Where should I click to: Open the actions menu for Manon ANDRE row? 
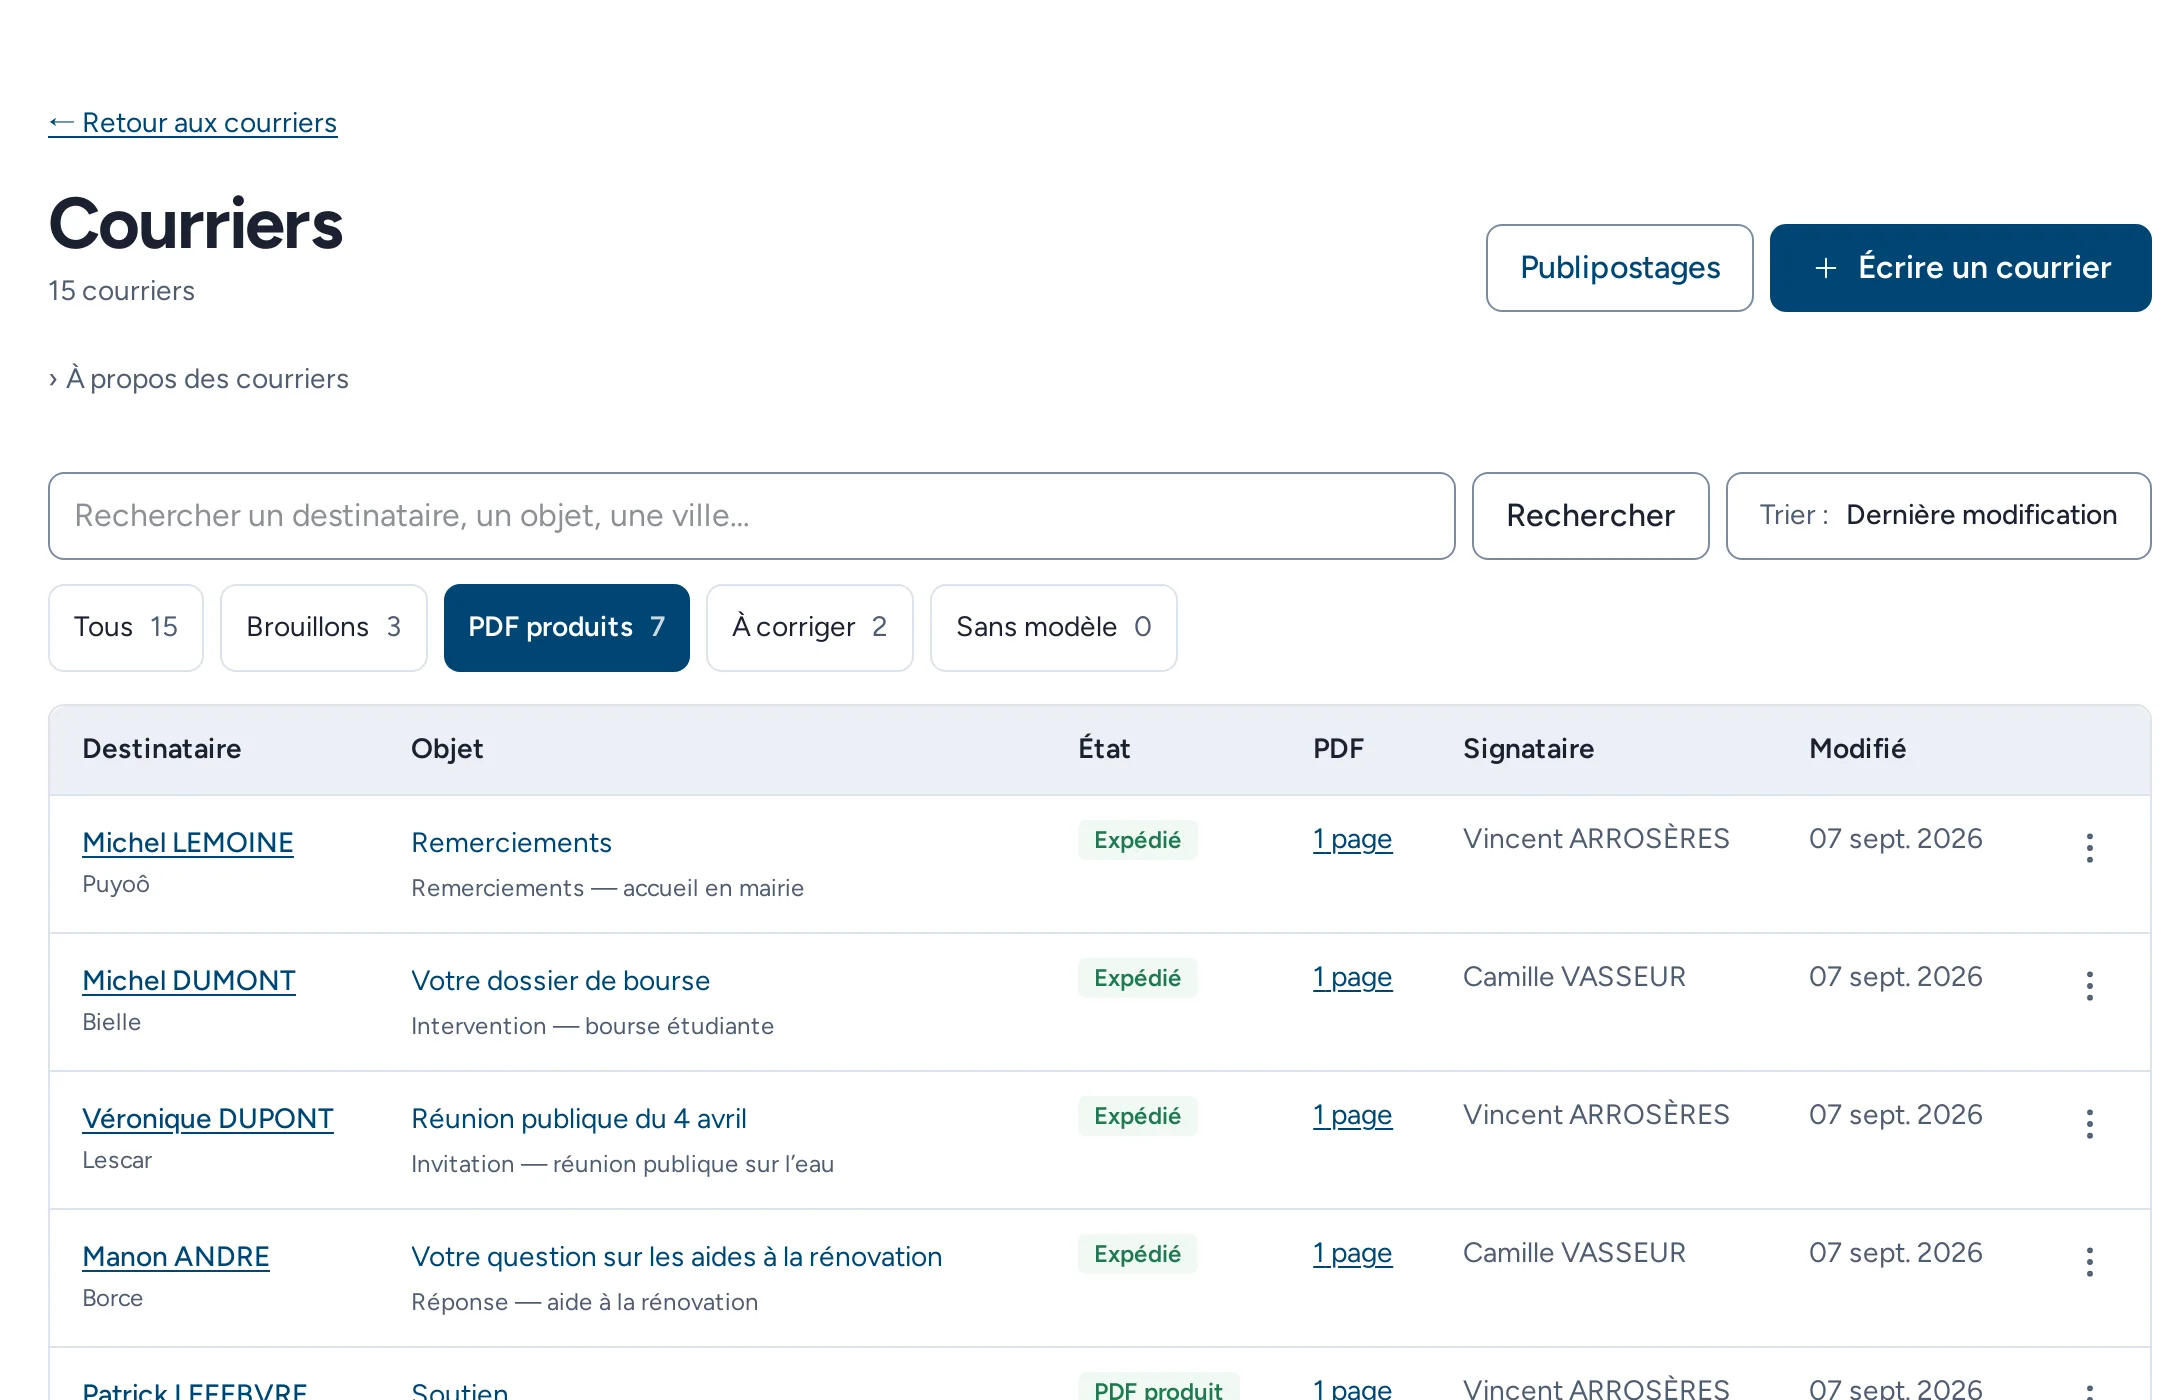[x=2089, y=1261]
